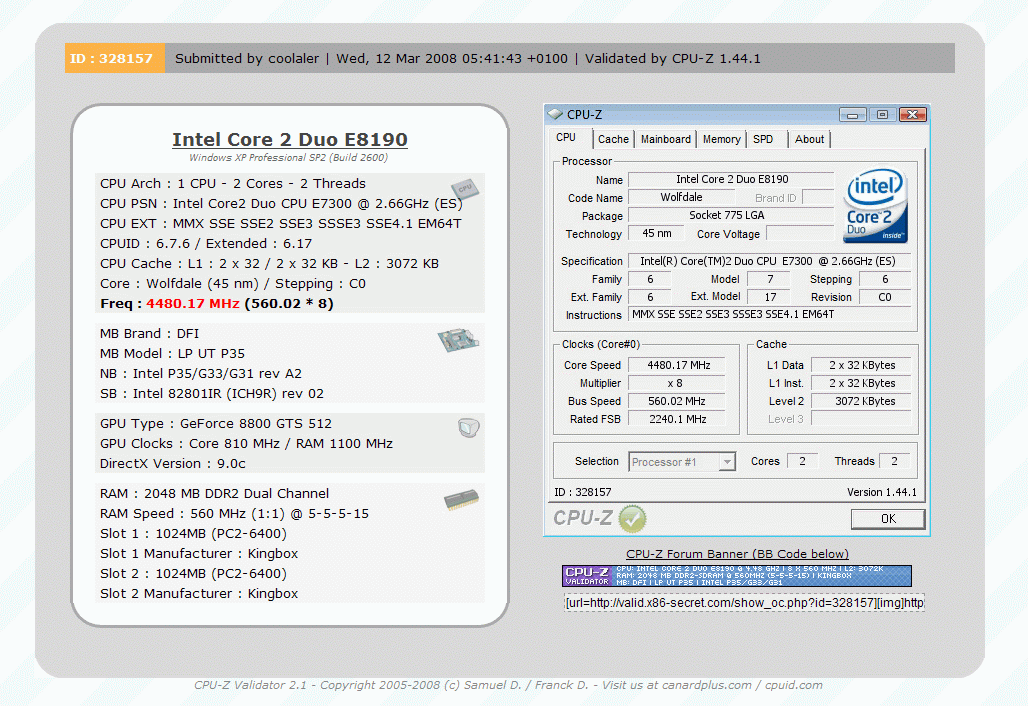
Task: Open the Intel Core 2 Duo E8190 heading link
Action: (290, 140)
